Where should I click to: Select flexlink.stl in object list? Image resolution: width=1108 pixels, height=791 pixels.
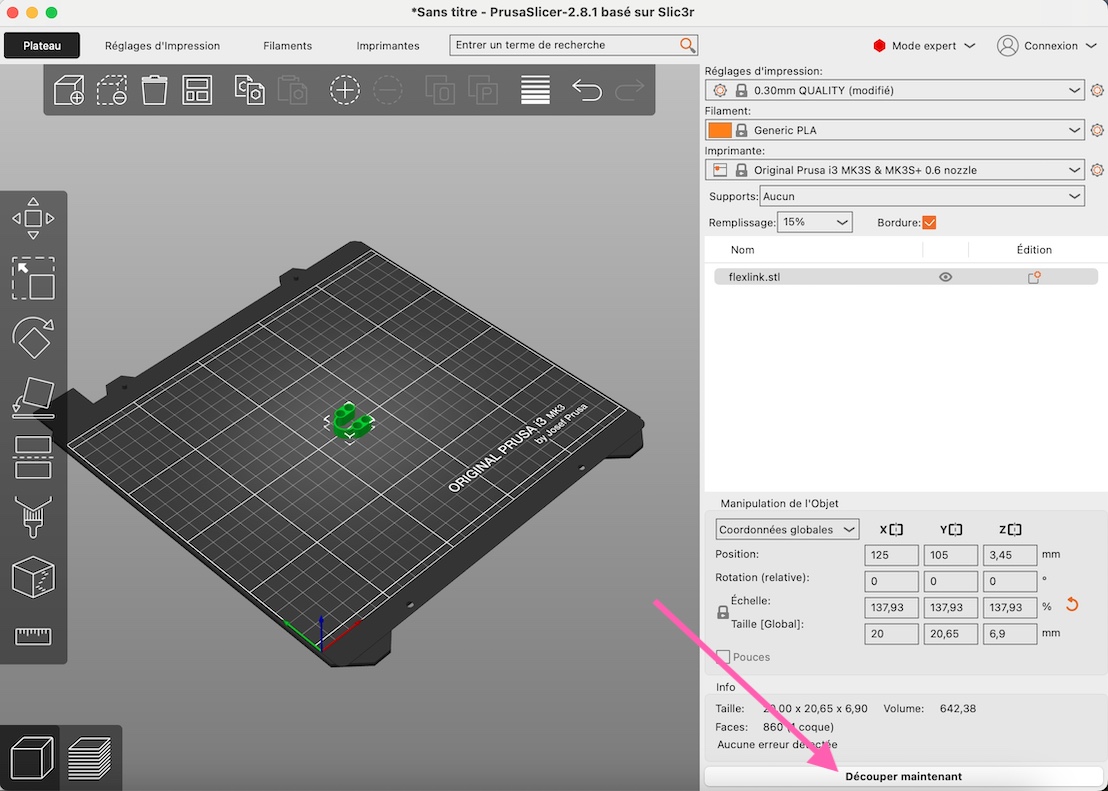(x=905, y=277)
